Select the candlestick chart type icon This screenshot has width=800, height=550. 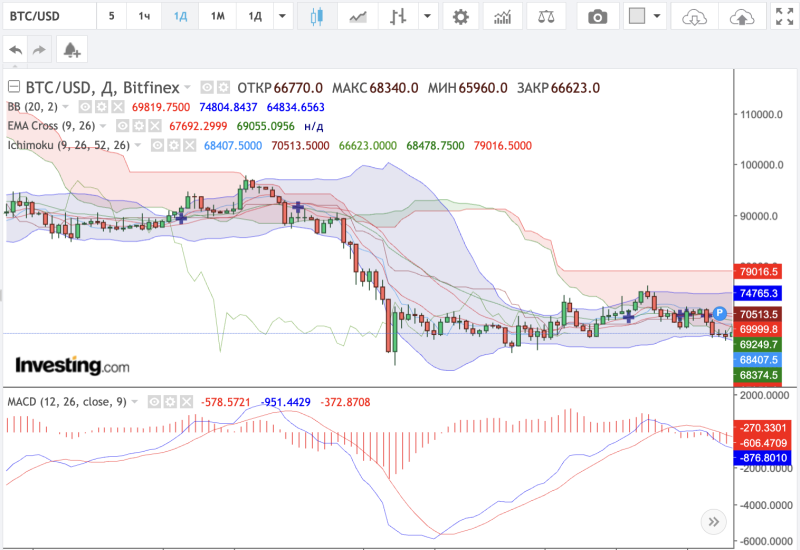point(318,17)
